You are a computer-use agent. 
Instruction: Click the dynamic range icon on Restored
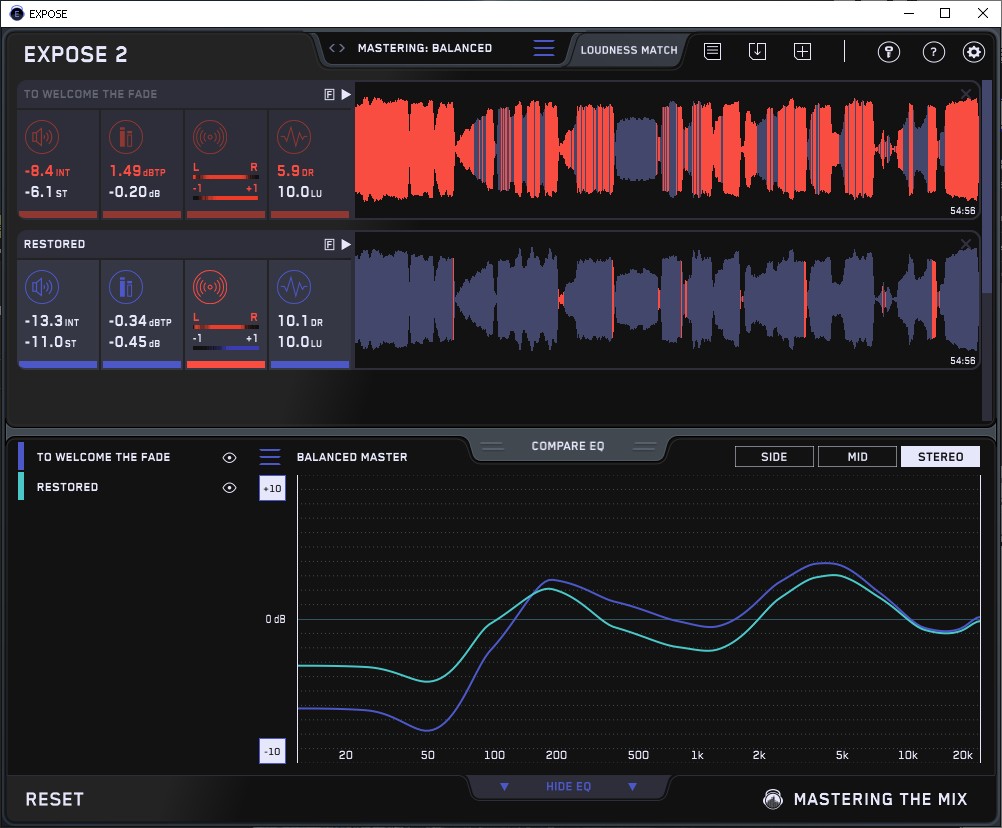tap(294, 287)
